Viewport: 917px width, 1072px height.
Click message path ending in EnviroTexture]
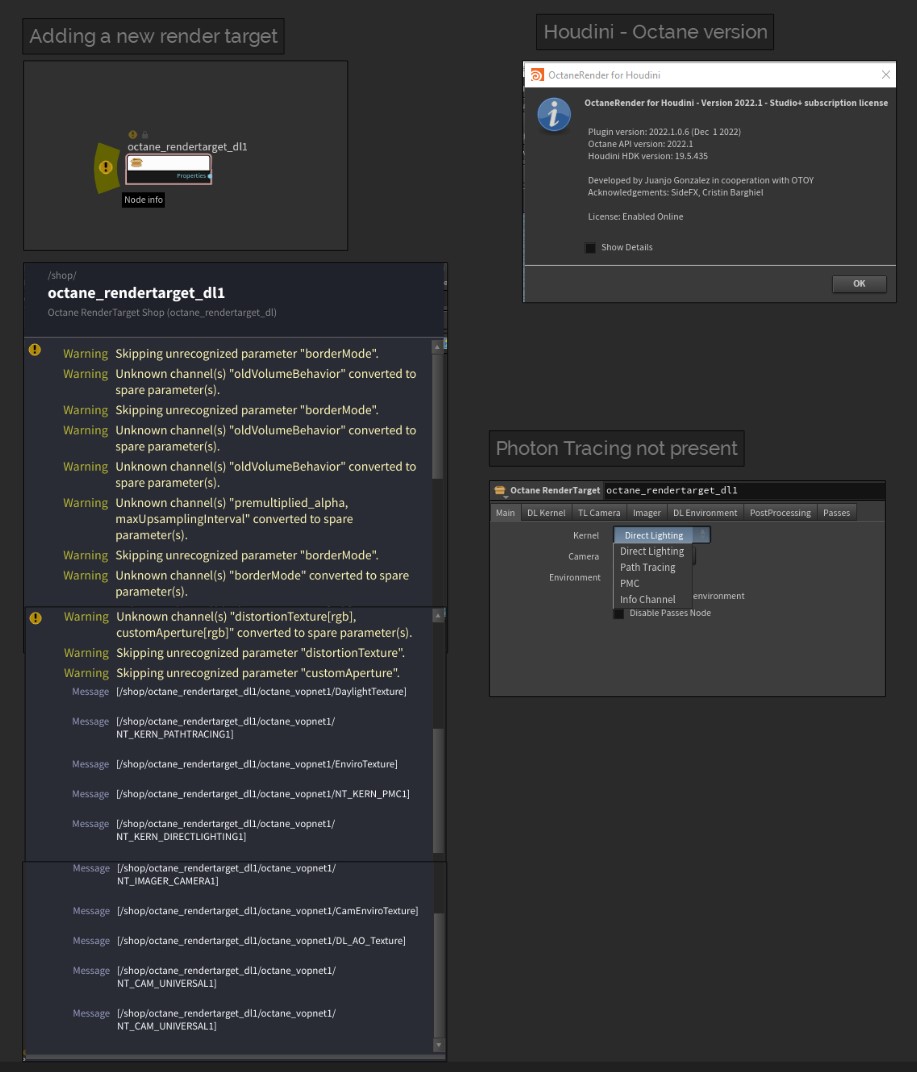[x=256, y=764]
